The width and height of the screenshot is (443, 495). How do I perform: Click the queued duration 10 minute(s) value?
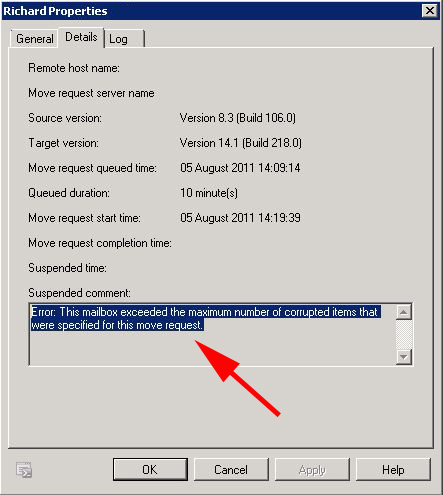click(209, 193)
